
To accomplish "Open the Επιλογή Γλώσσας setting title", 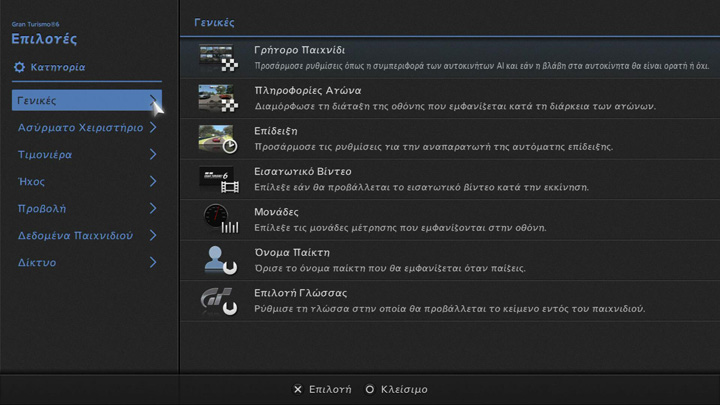I will click(301, 293).
